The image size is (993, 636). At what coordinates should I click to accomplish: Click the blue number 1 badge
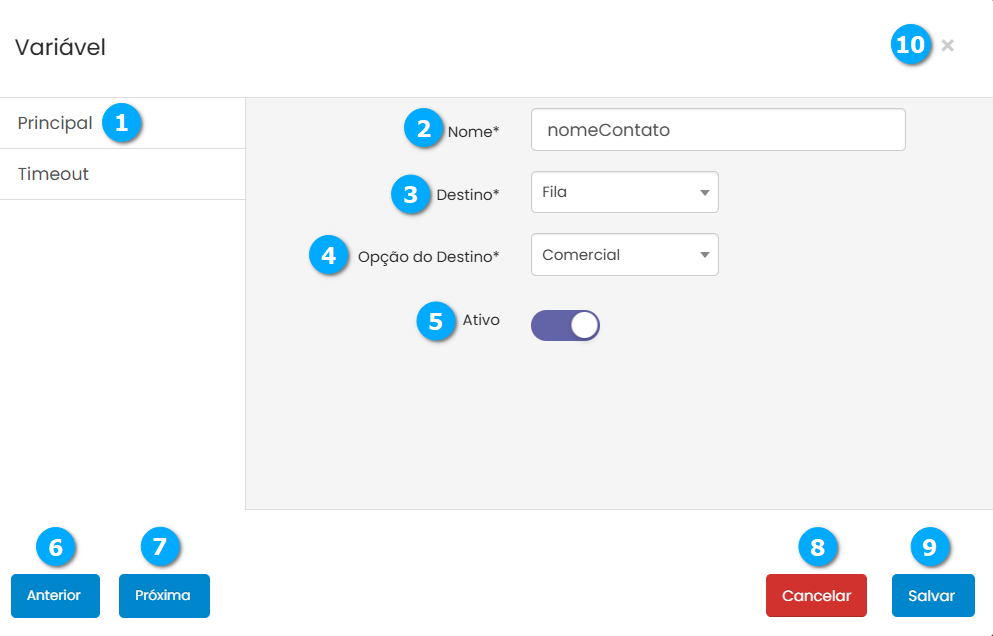point(122,123)
